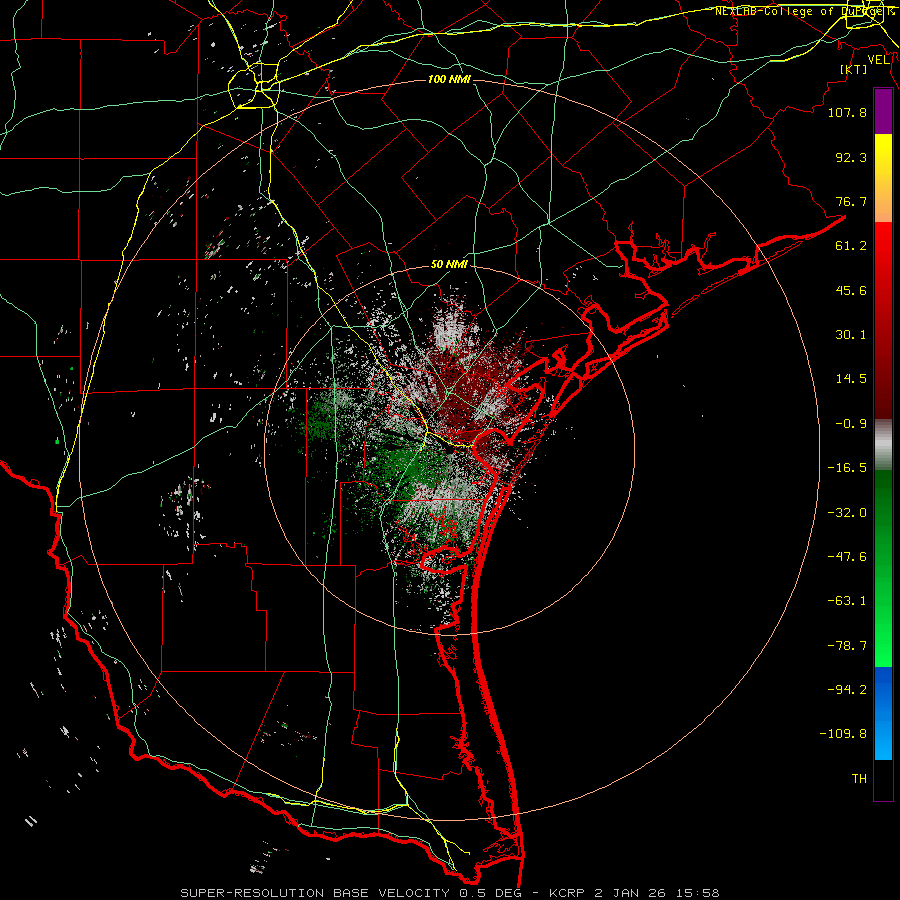Click the -16.5 value on velocity scale
The height and width of the screenshot is (900, 900).
pos(847,468)
